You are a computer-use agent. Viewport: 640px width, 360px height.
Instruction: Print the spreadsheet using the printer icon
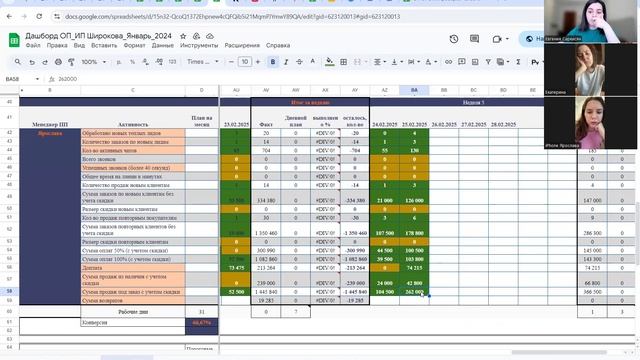(x=58, y=62)
